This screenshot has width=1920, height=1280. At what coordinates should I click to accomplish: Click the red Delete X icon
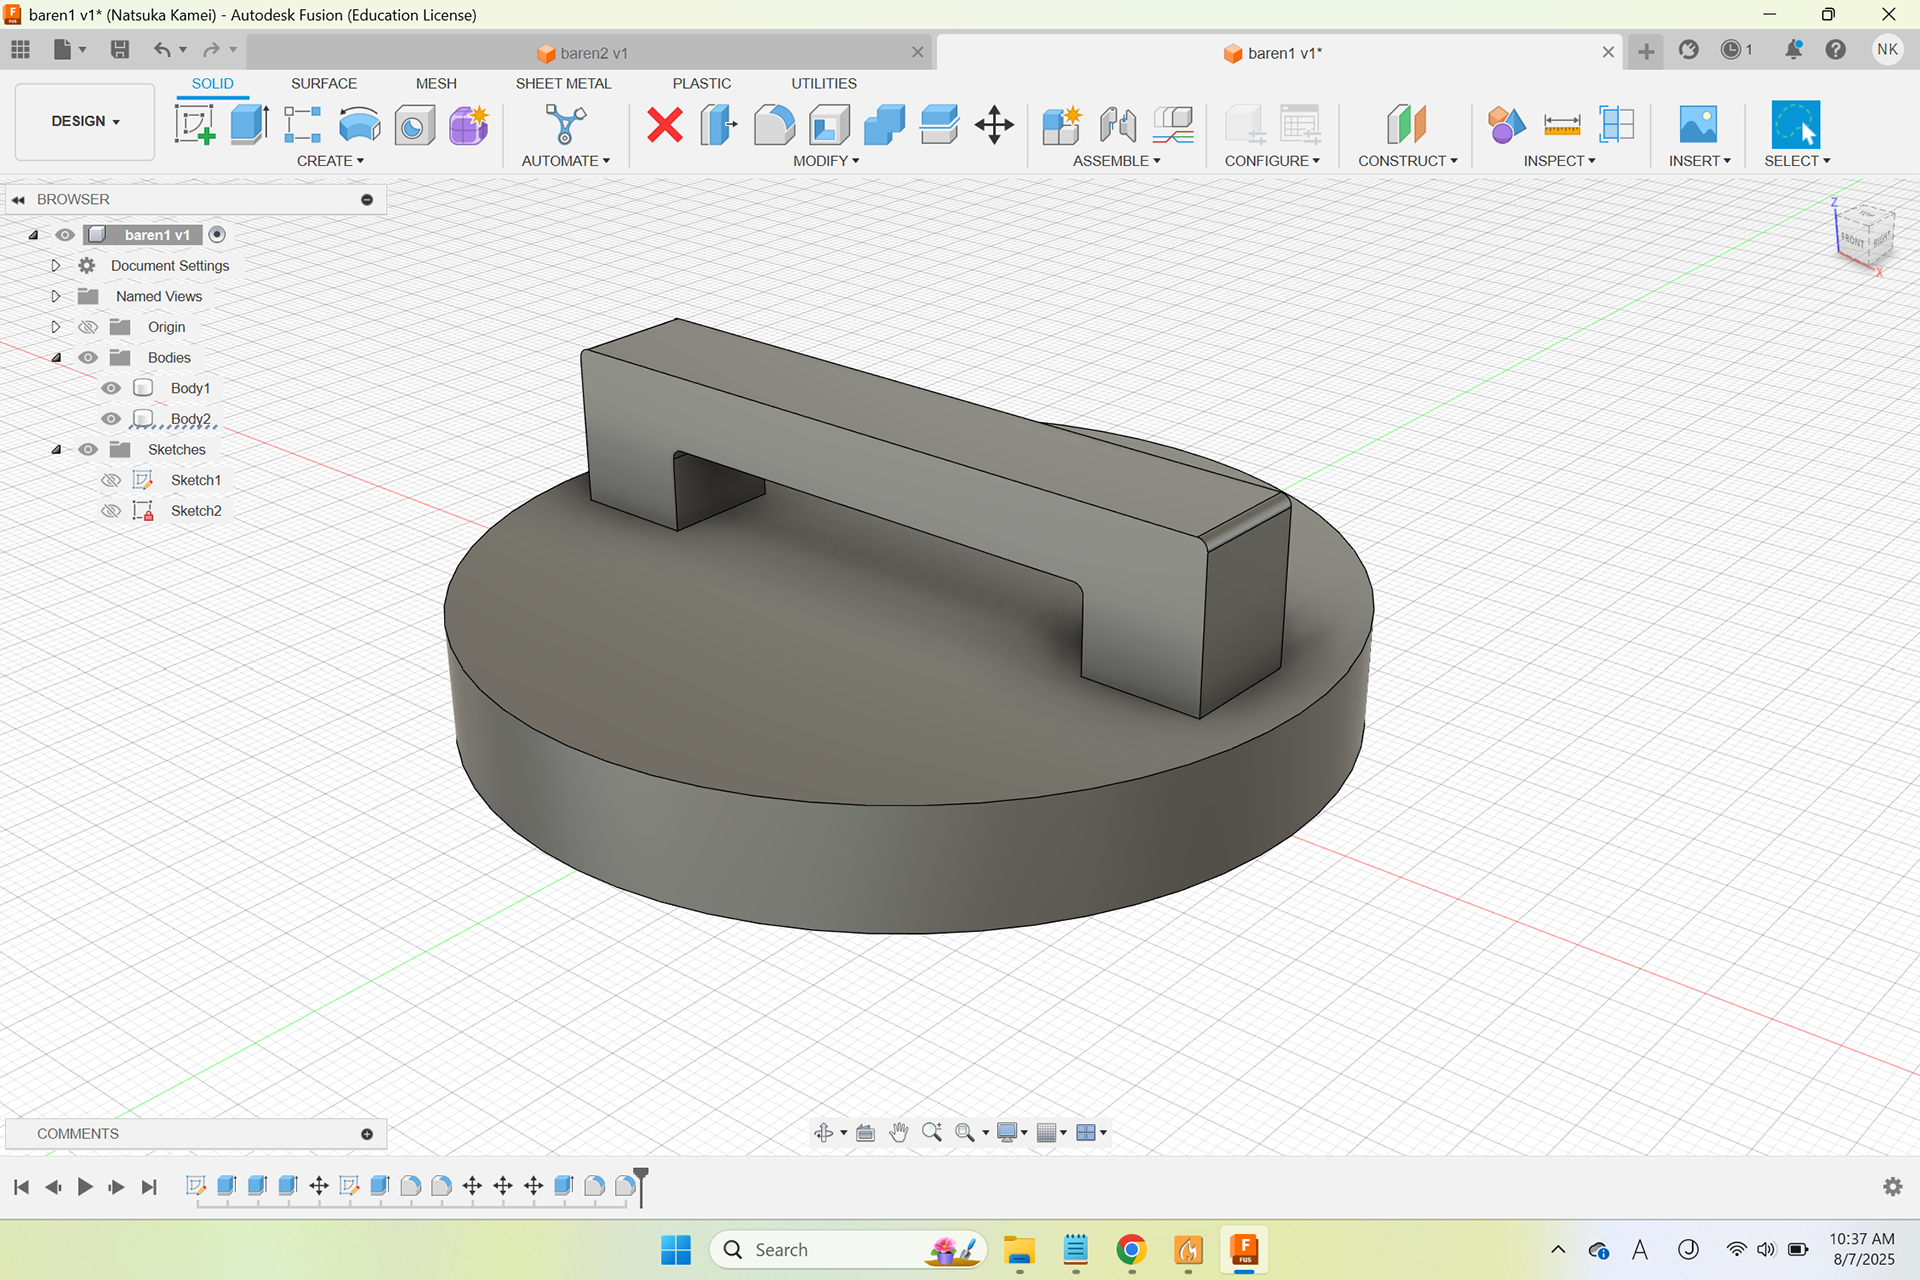click(x=664, y=125)
